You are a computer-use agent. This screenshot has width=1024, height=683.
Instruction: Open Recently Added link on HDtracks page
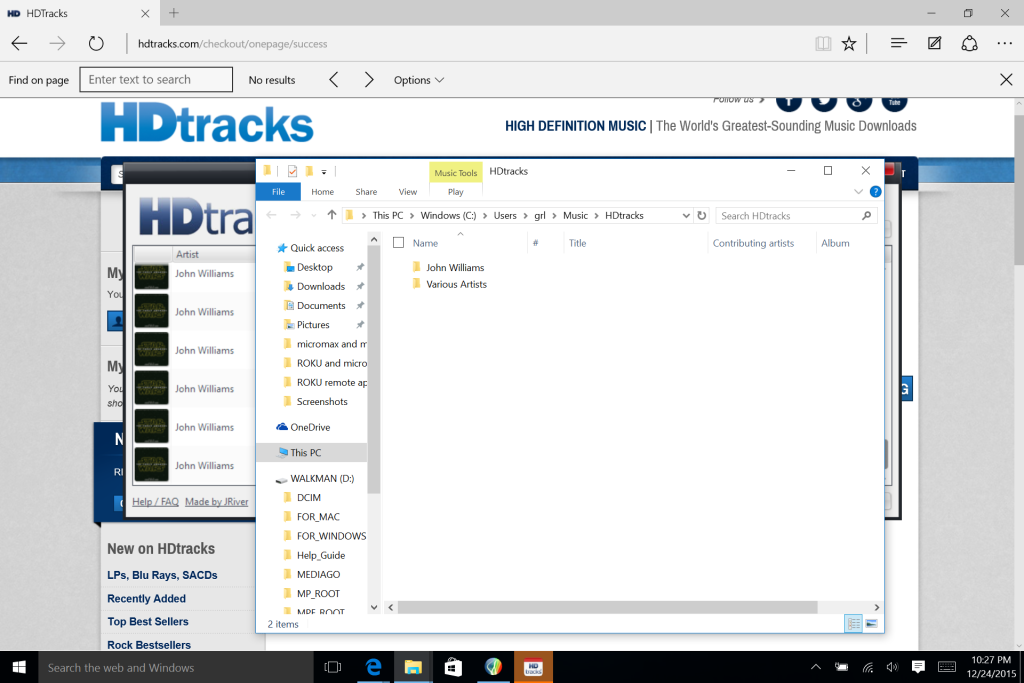tap(146, 598)
